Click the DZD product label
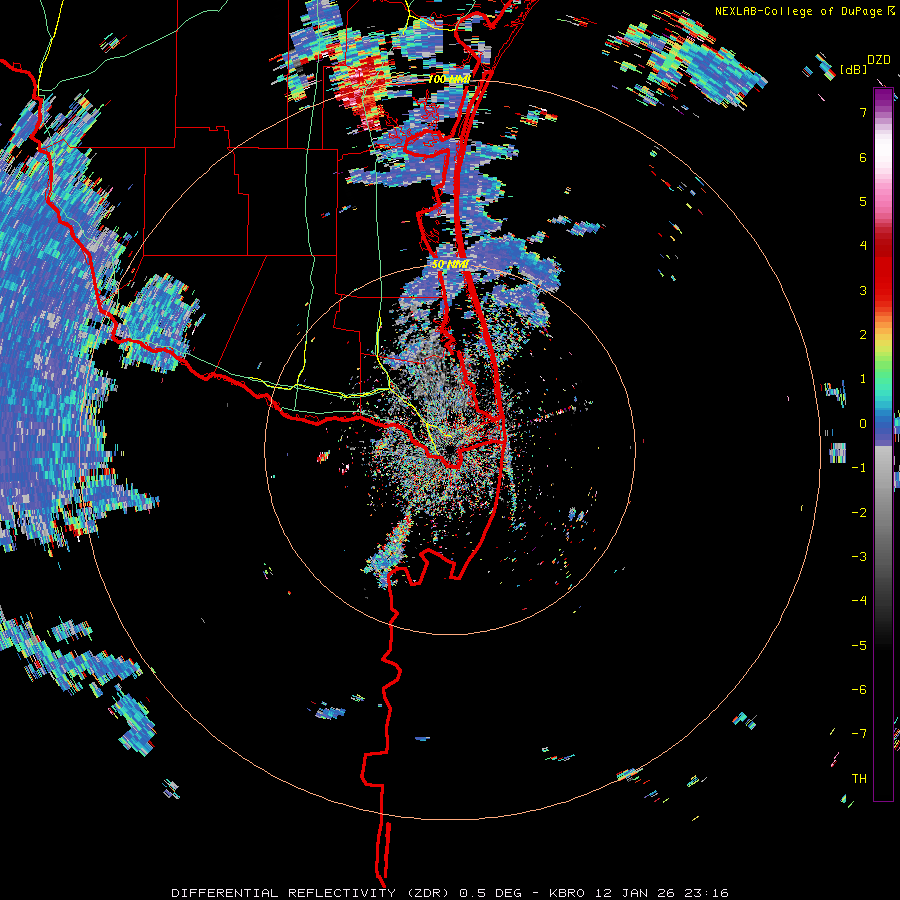The height and width of the screenshot is (900, 900). tap(879, 60)
